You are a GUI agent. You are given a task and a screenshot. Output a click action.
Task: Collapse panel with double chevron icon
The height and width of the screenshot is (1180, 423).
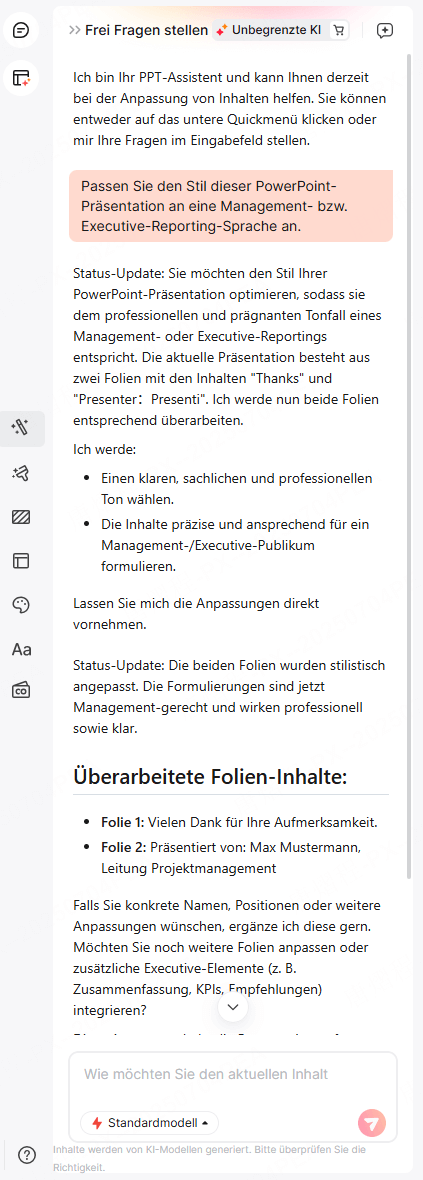75,30
